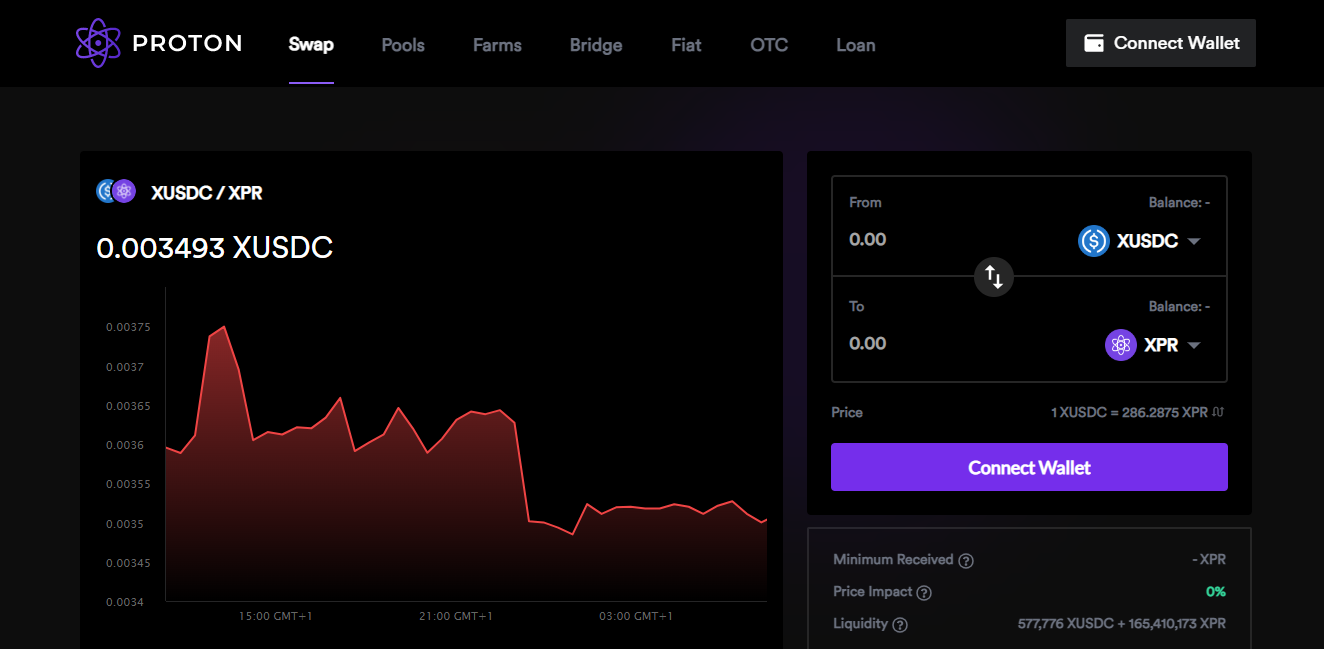1324x649 pixels.
Task: Click the 0.0035 y-axis label
Action: click(125, 524)
